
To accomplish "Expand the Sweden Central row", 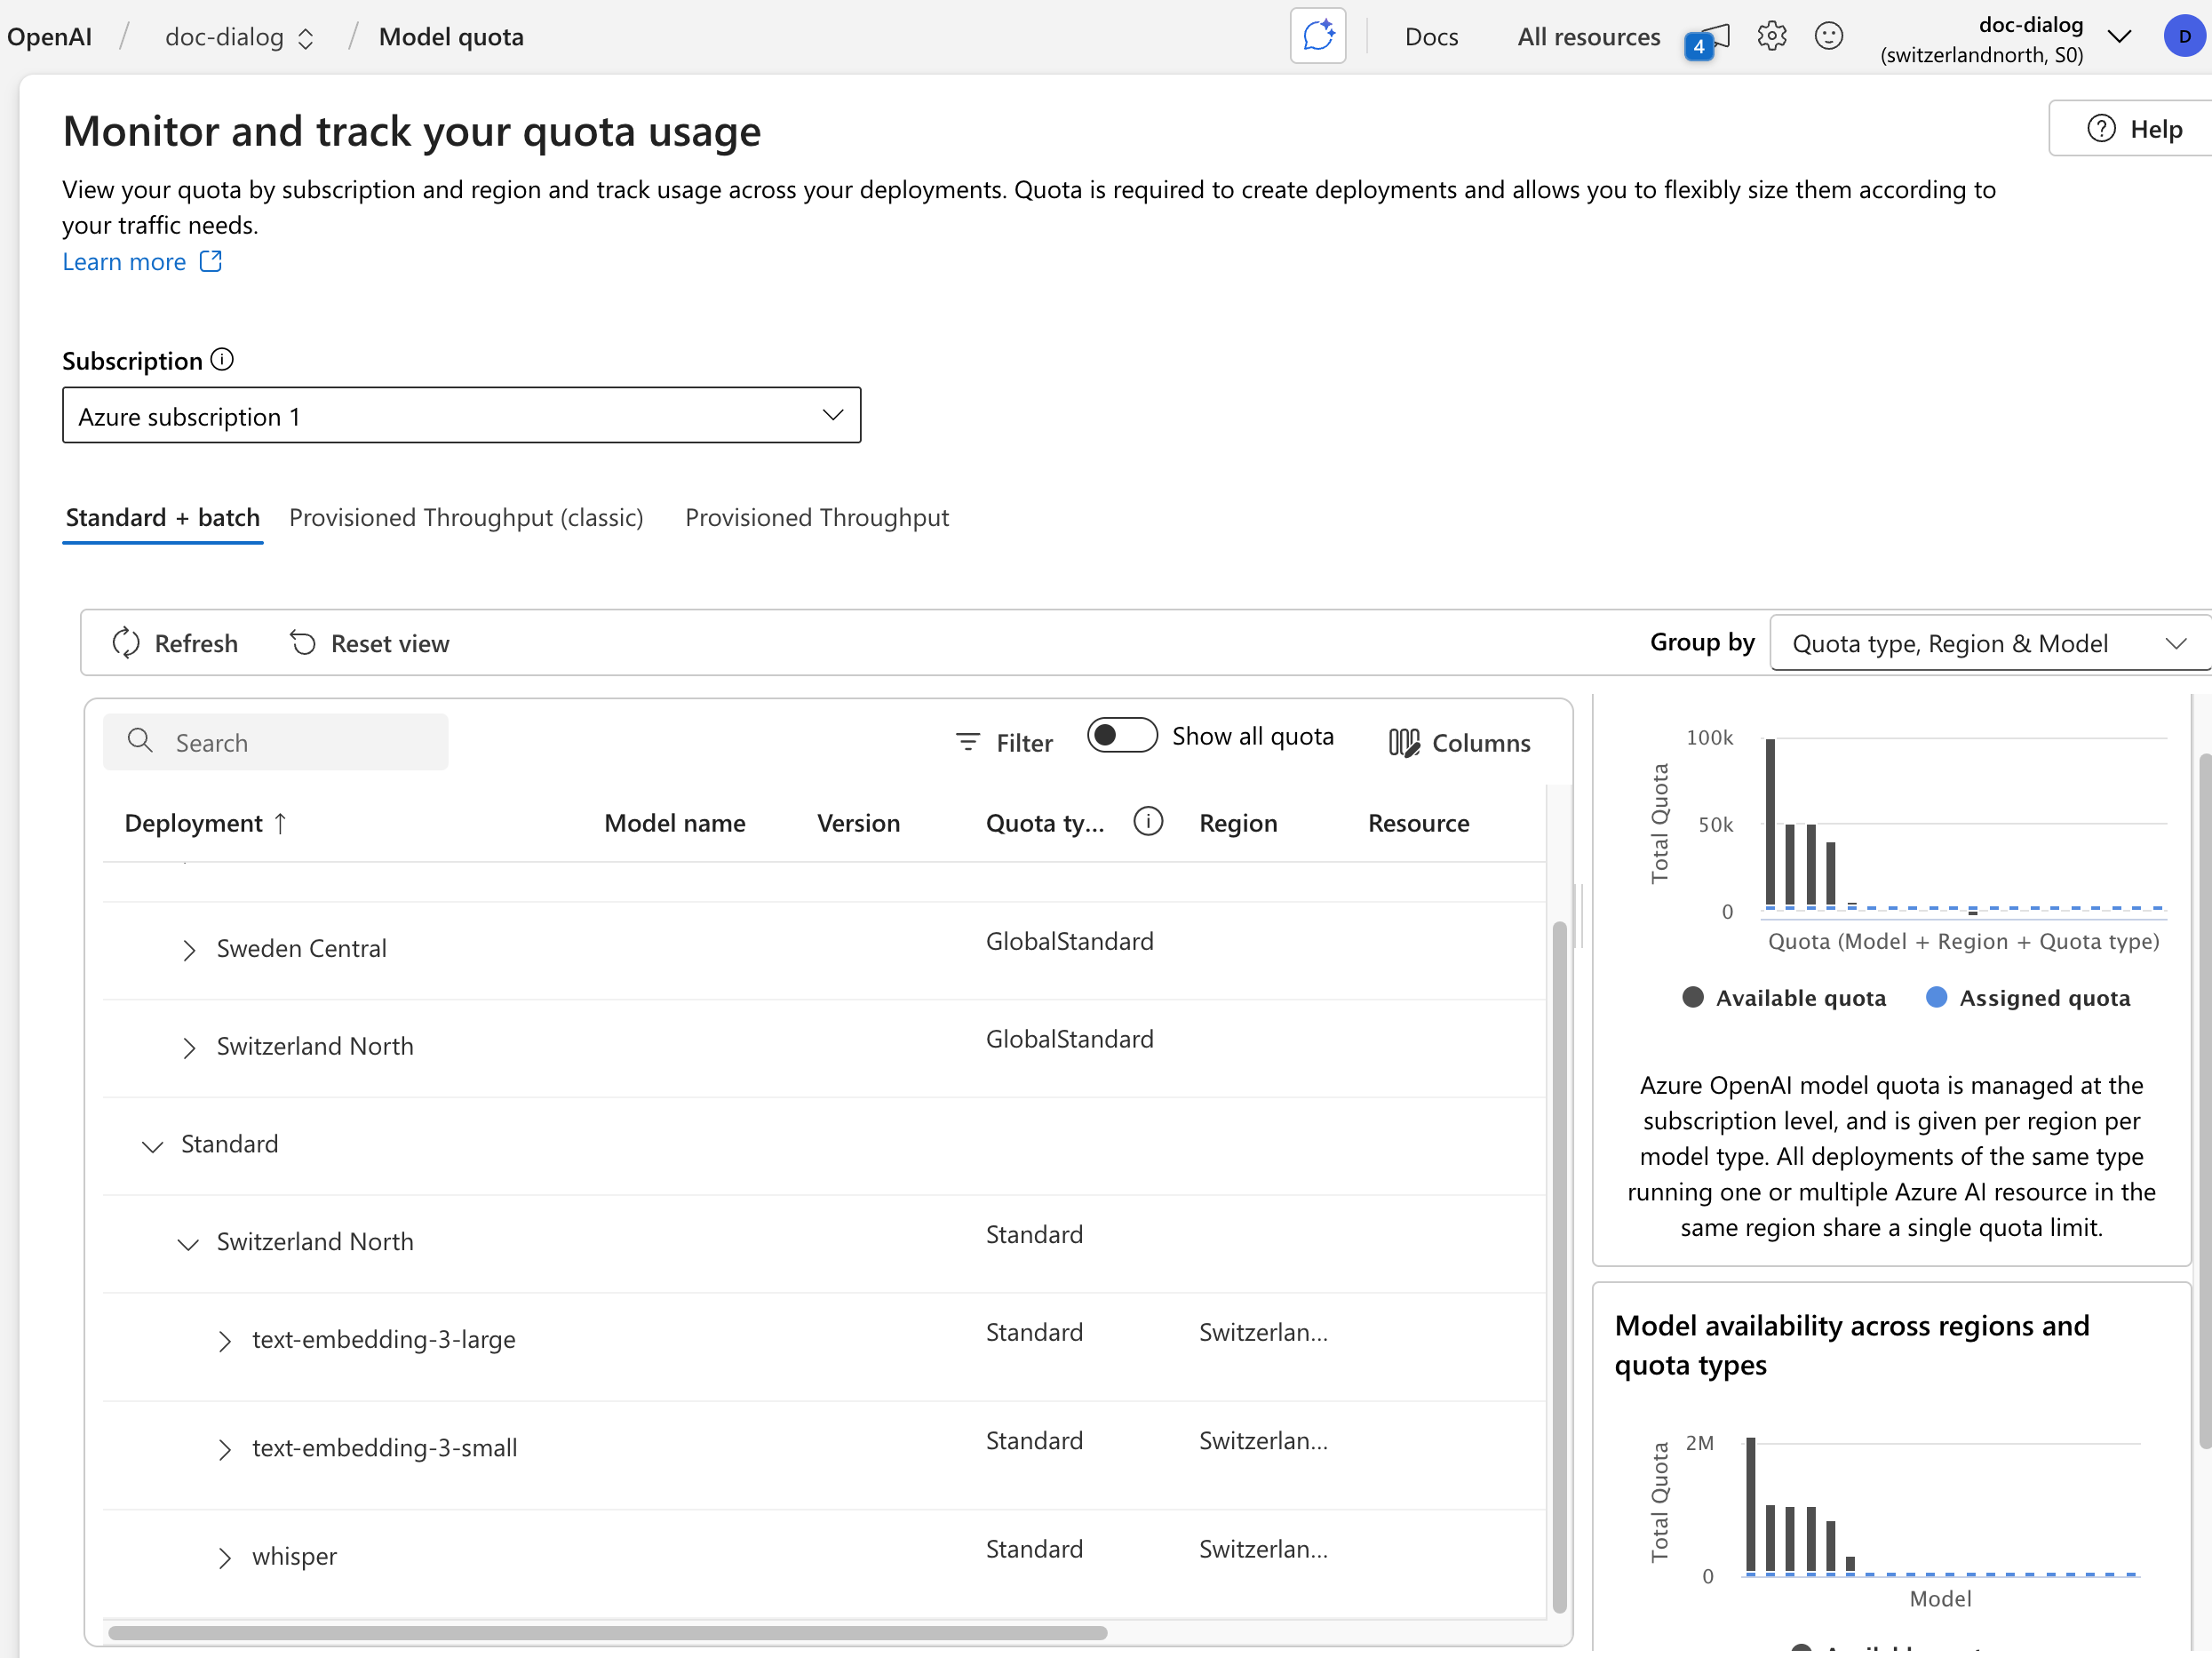I will point(189,950).
